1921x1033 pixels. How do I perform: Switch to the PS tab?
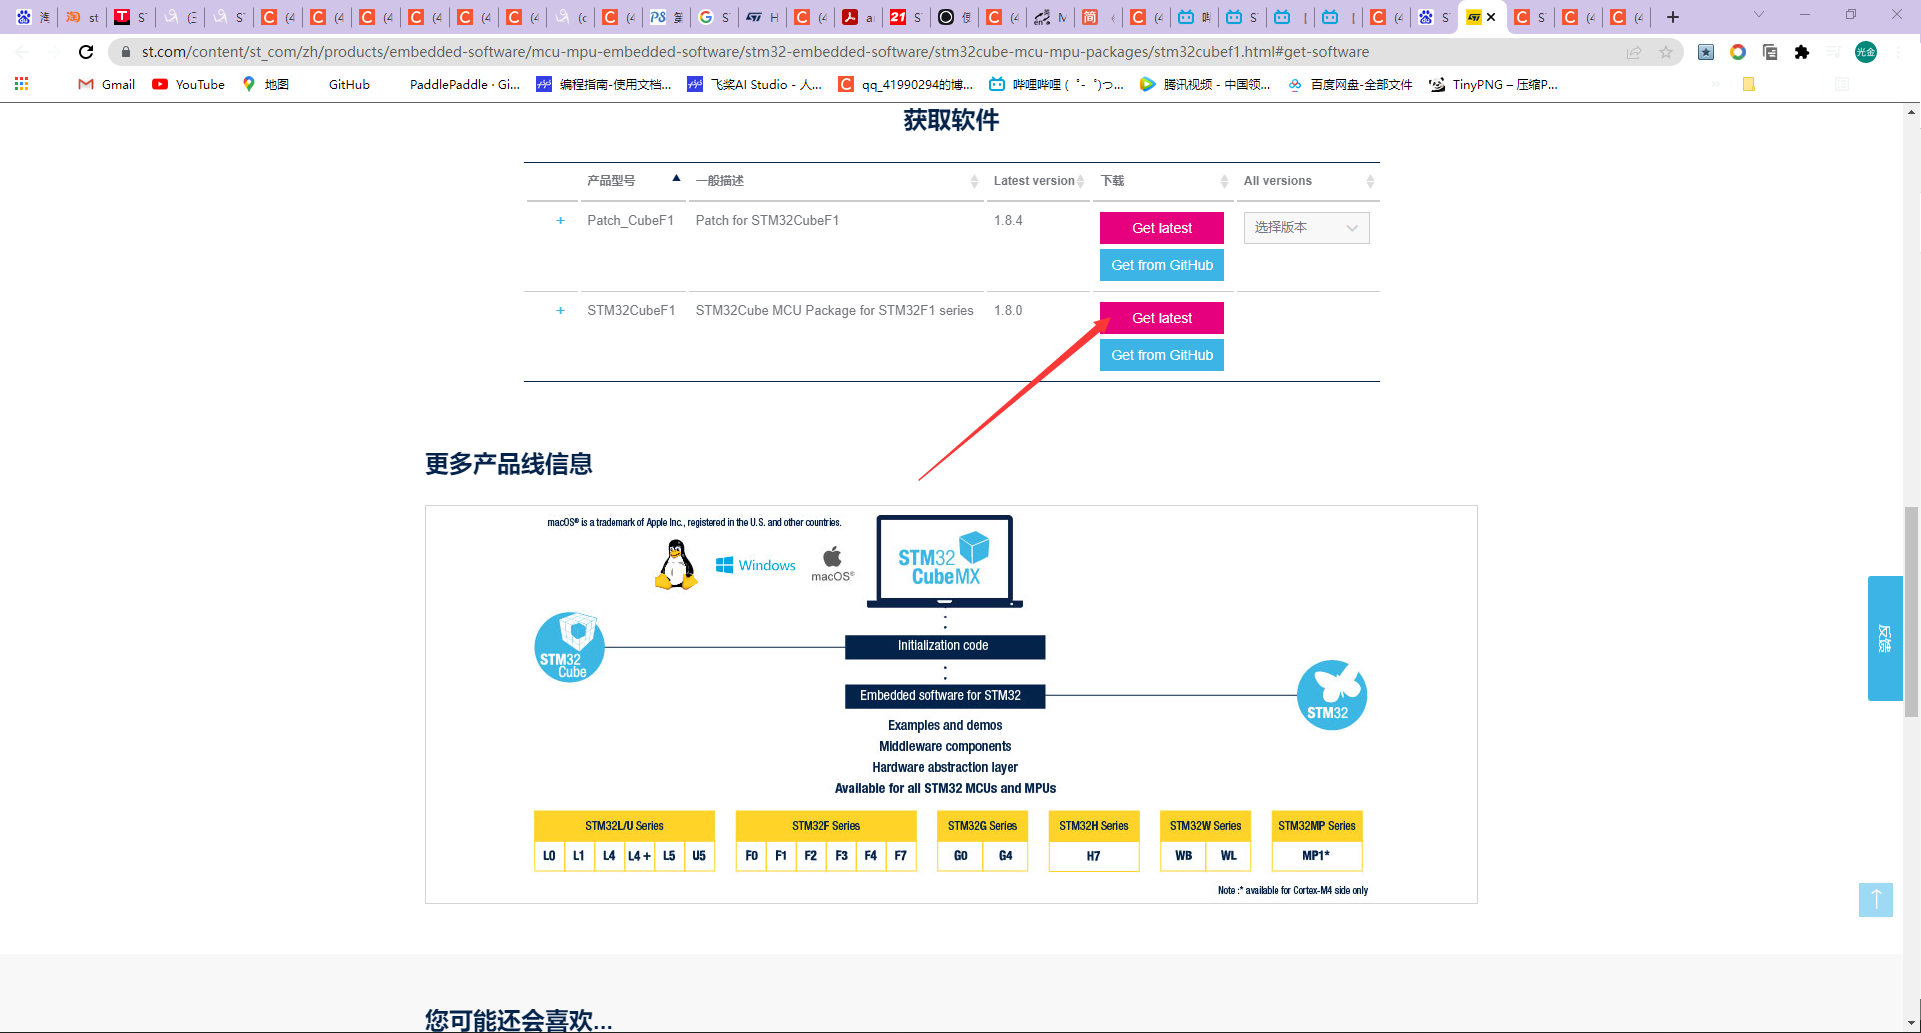(667, 17)
